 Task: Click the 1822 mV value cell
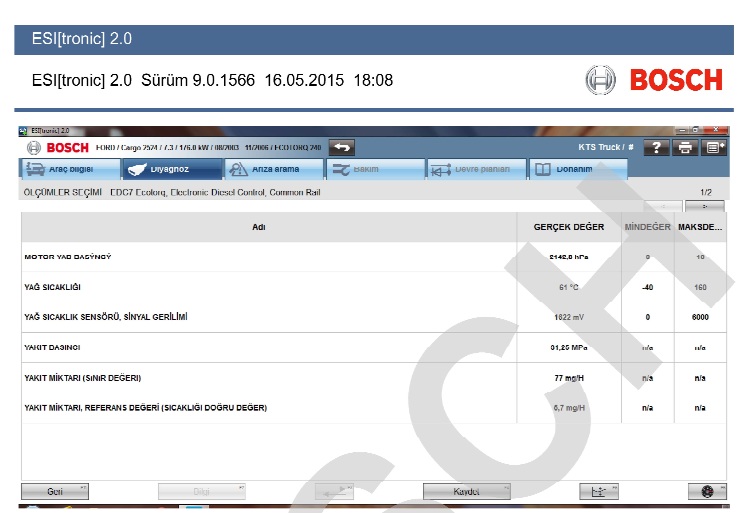point(569,317)
